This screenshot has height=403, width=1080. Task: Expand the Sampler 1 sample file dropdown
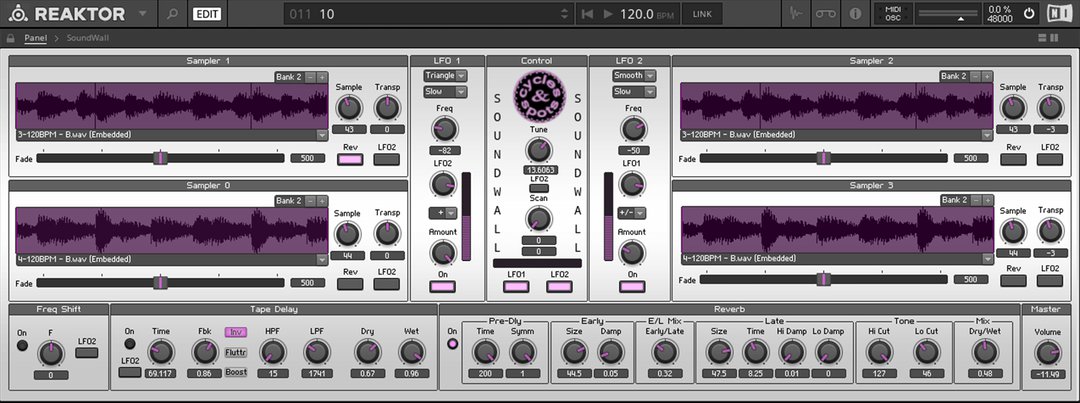click(322, 134)
